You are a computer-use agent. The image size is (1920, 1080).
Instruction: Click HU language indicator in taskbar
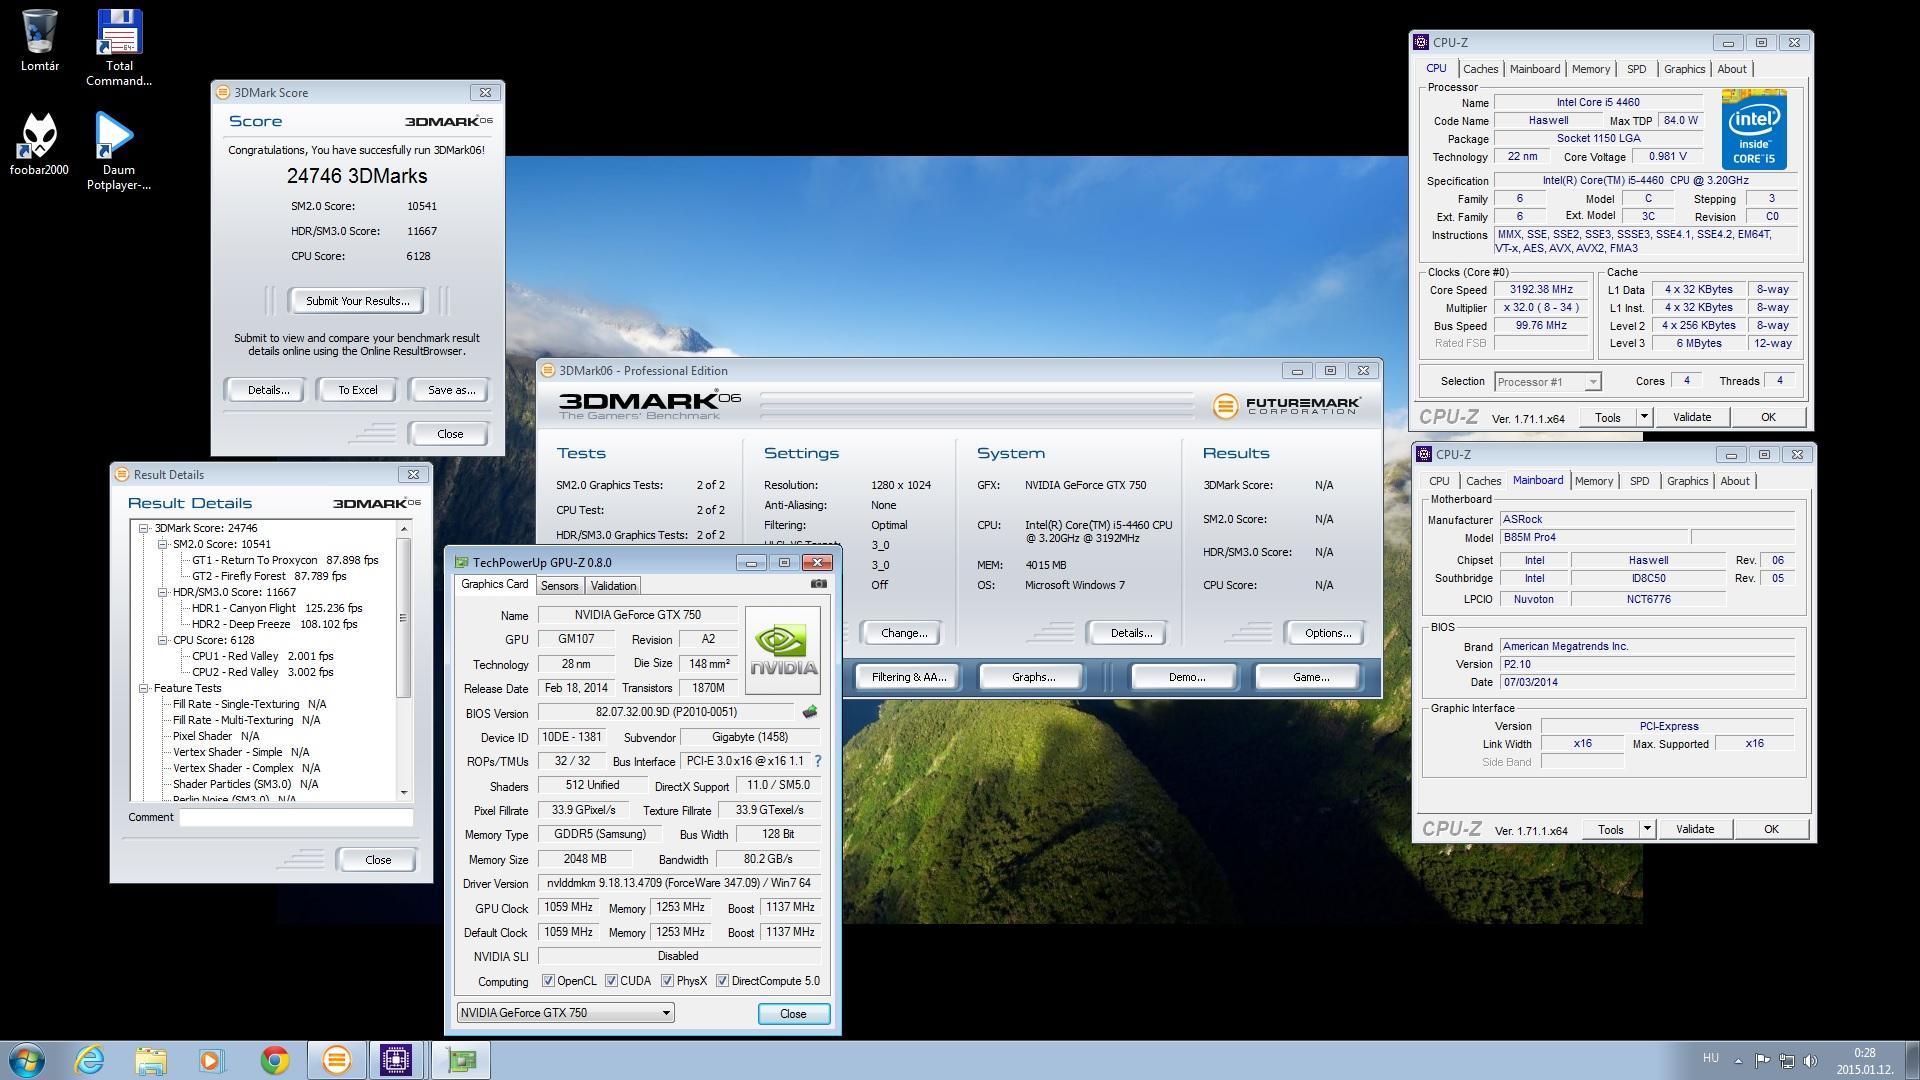click(1711, 1058)
